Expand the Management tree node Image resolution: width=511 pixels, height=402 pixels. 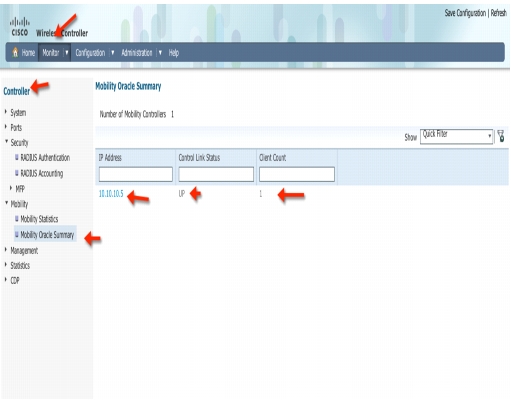tap(6, 249)
